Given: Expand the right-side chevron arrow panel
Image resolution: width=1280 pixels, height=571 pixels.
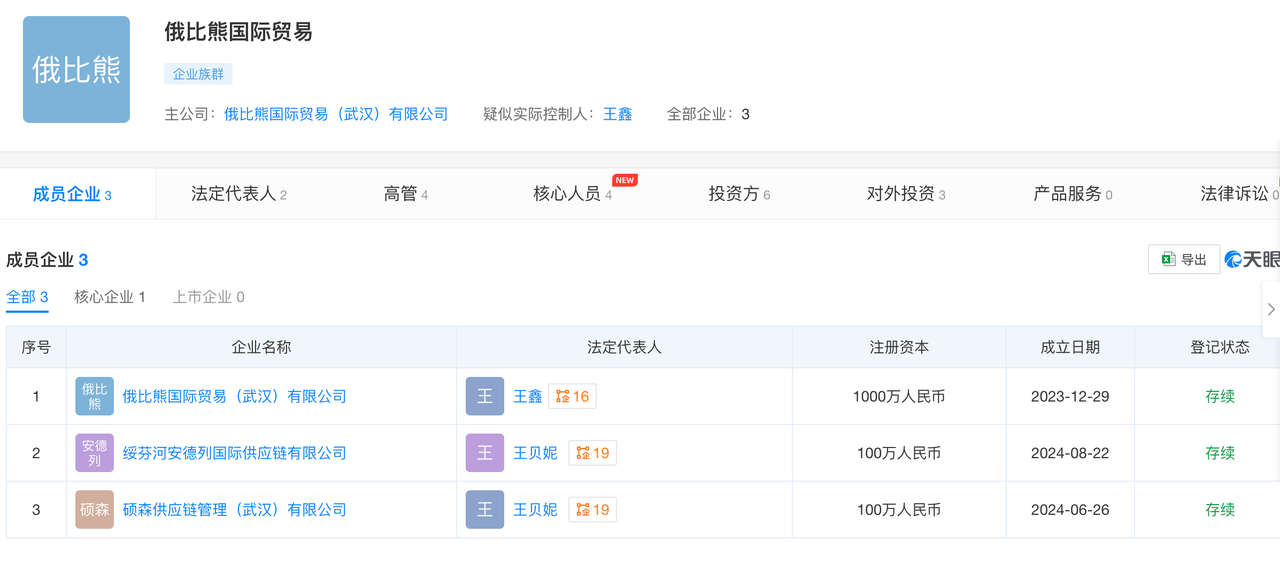Looking at the screenshot, I should [1271, 310].
